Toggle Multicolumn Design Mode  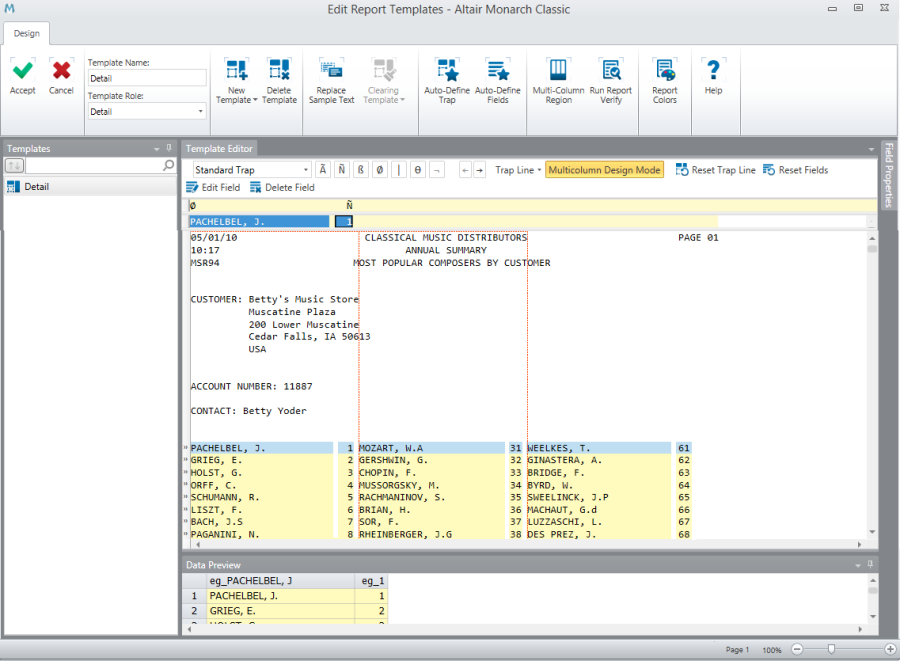tap(605, 170)
